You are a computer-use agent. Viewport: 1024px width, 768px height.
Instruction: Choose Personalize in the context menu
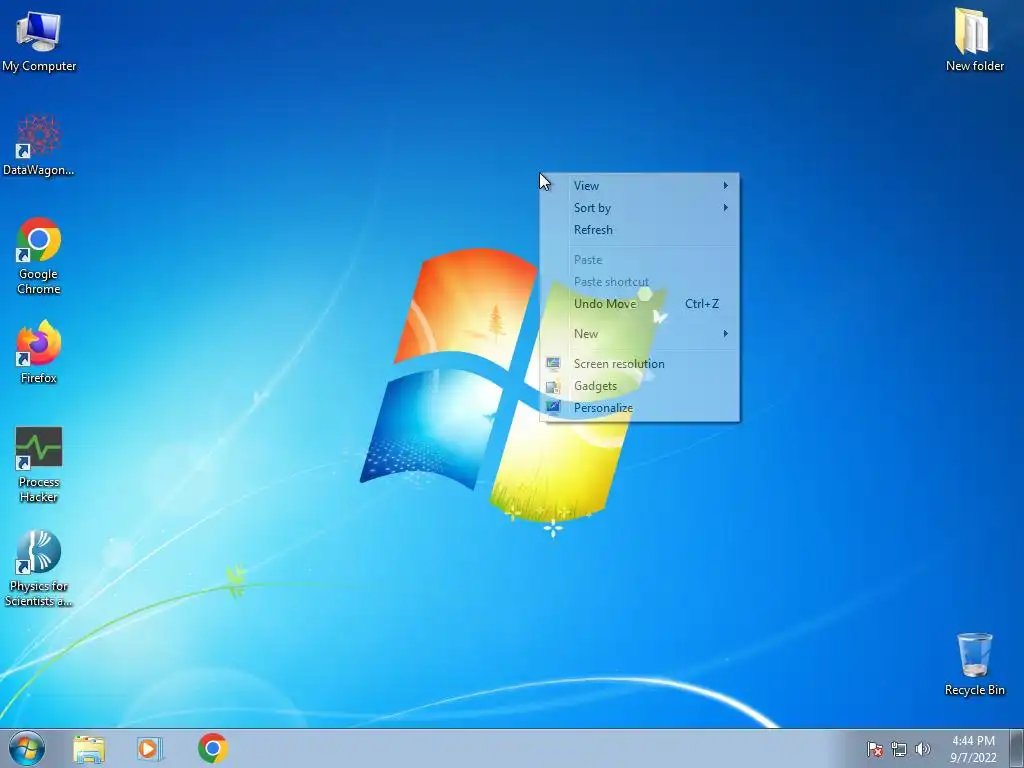click(x=639, y=408)
